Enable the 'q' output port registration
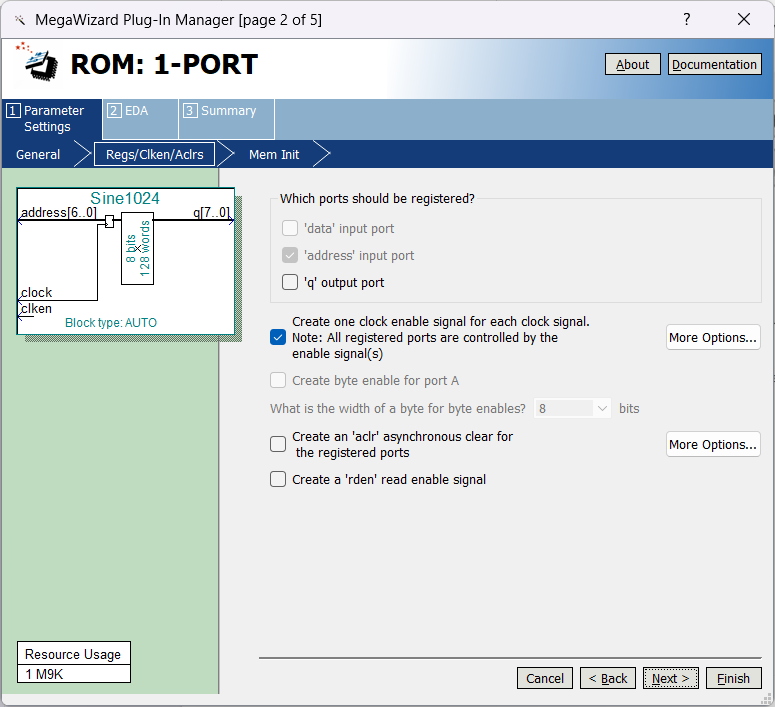This screenshot has height=707, width=775. point(290,282)
